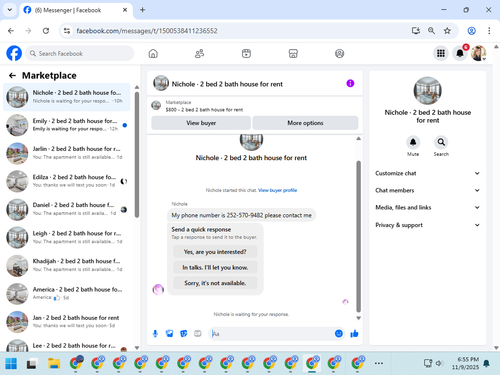Record a voice clip with microphone icon
500x375 pixels.
pos(155,333)
